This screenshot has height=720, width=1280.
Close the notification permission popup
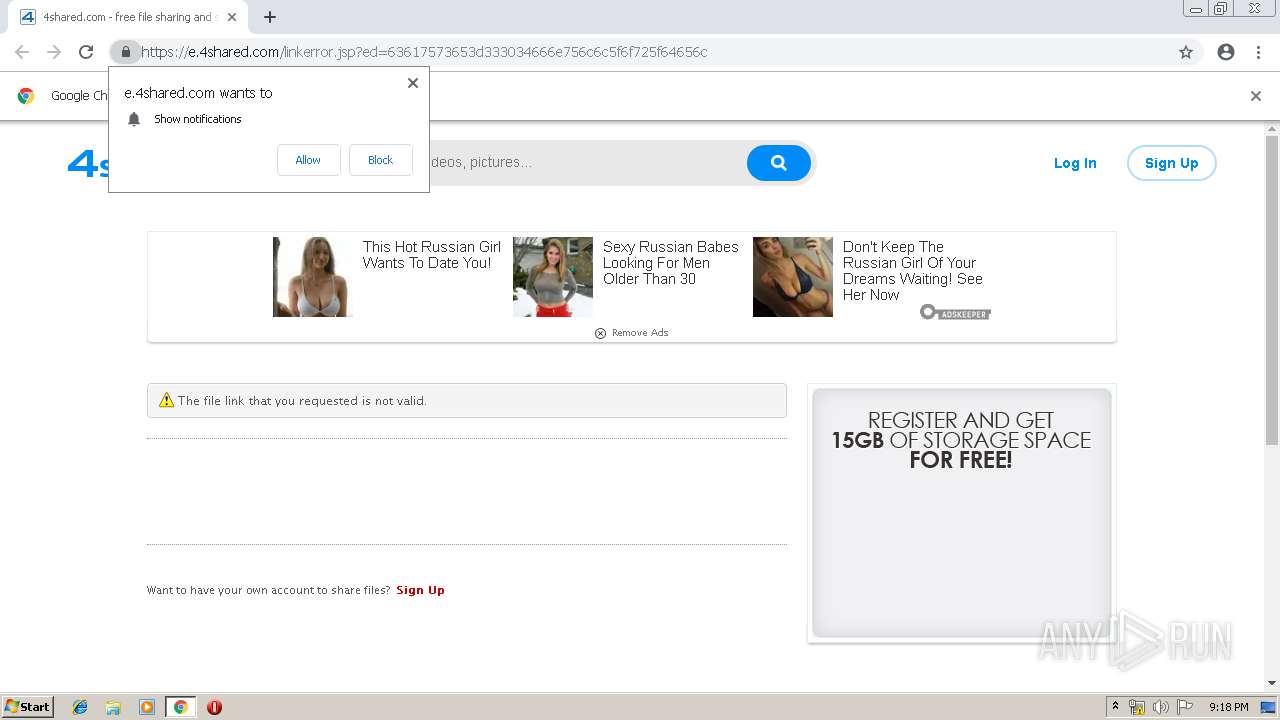[x=413, y=83]
